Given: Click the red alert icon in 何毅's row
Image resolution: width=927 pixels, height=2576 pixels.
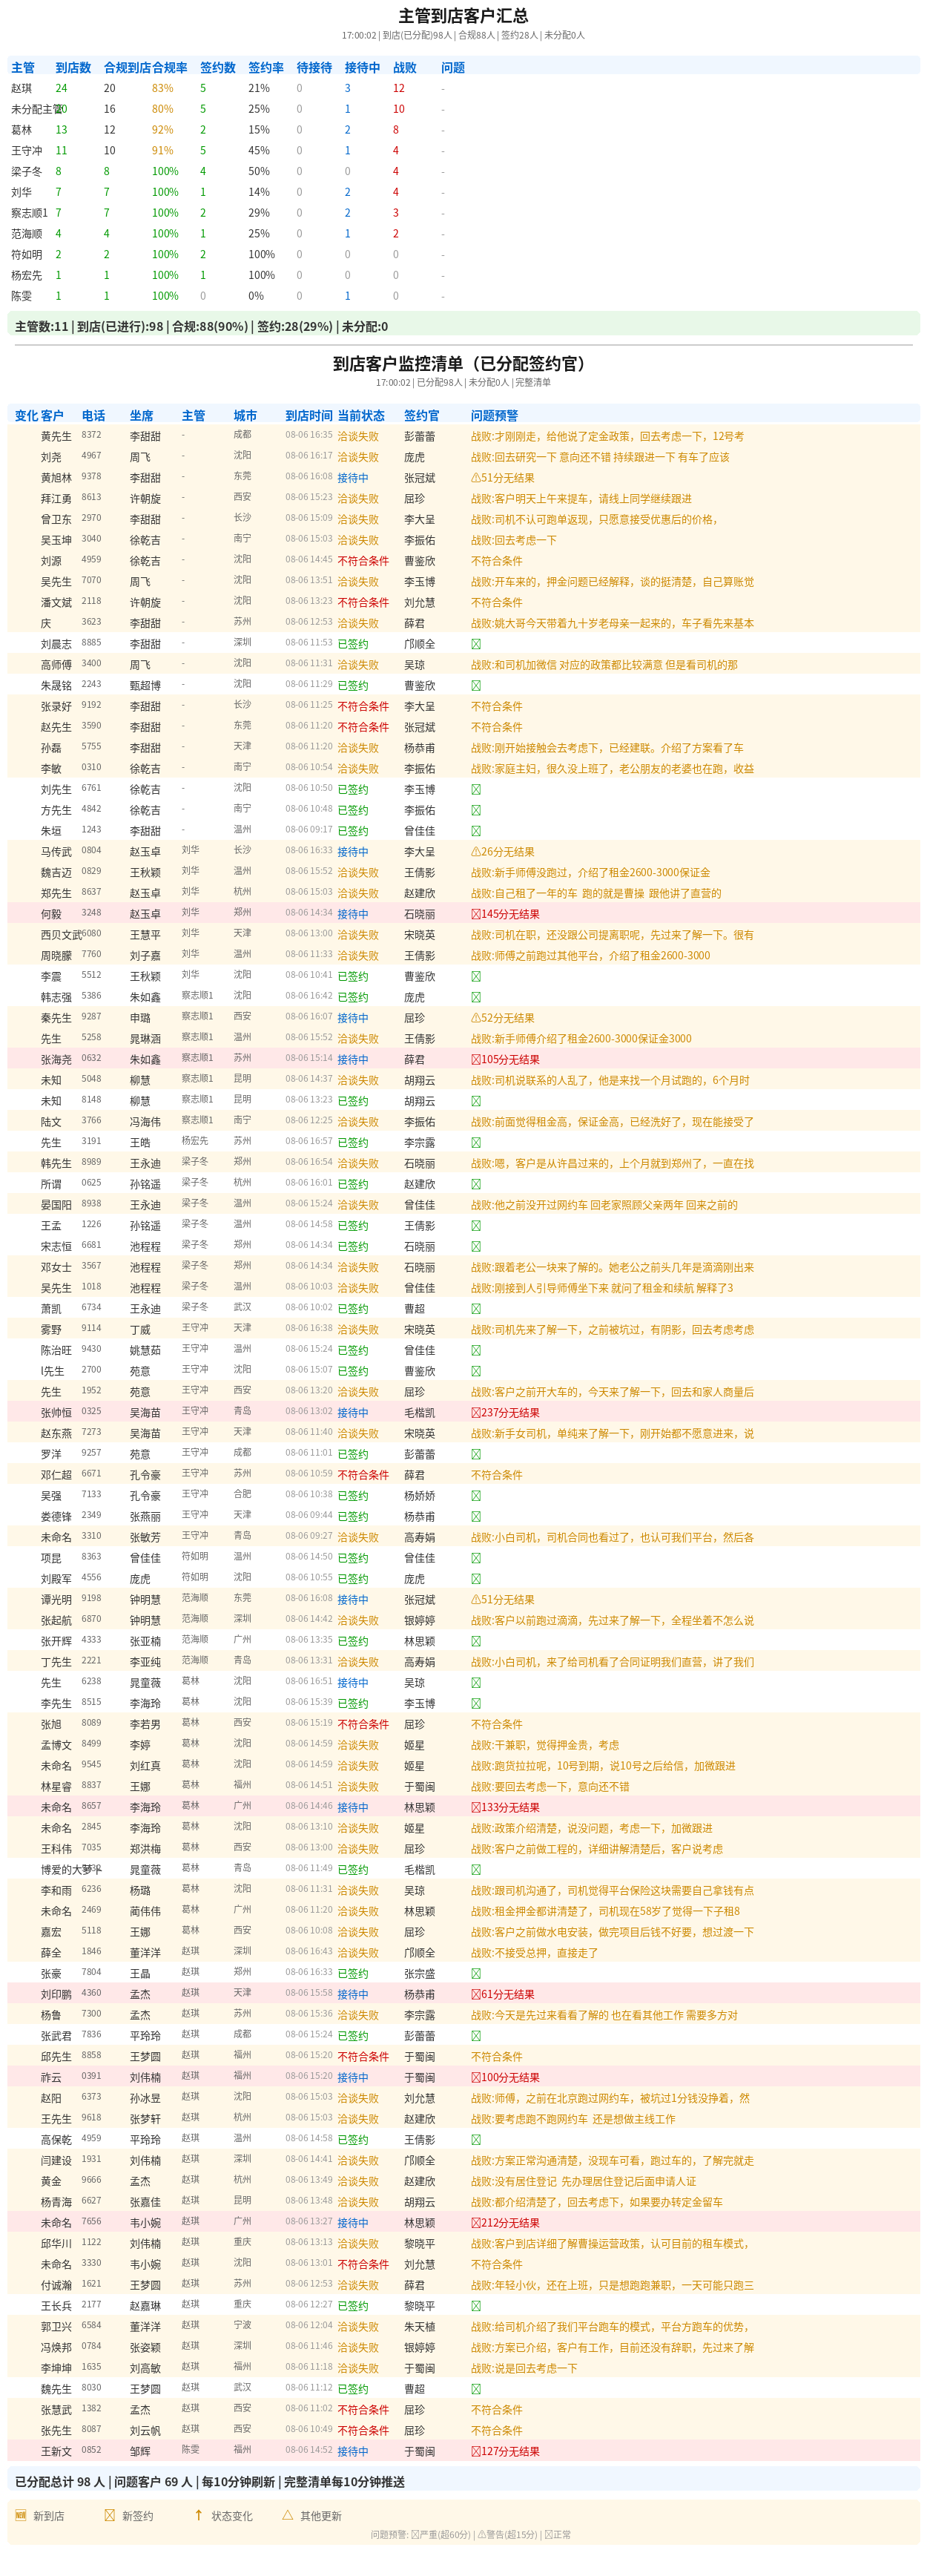Looking at the screenshot, I should (x=476, y=914).
